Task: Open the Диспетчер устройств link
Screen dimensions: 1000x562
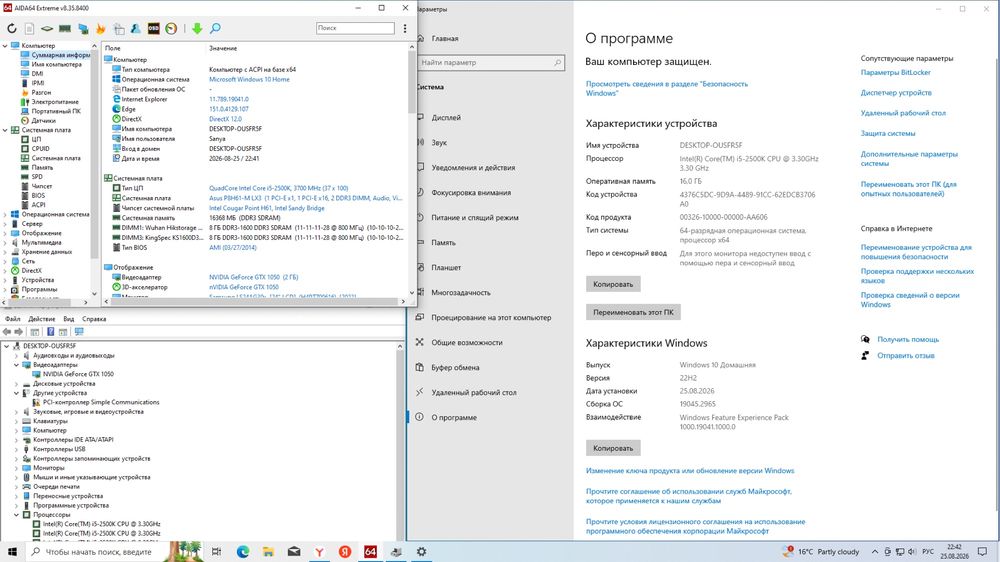Action: pyautogui.click(x=896, y=92)
